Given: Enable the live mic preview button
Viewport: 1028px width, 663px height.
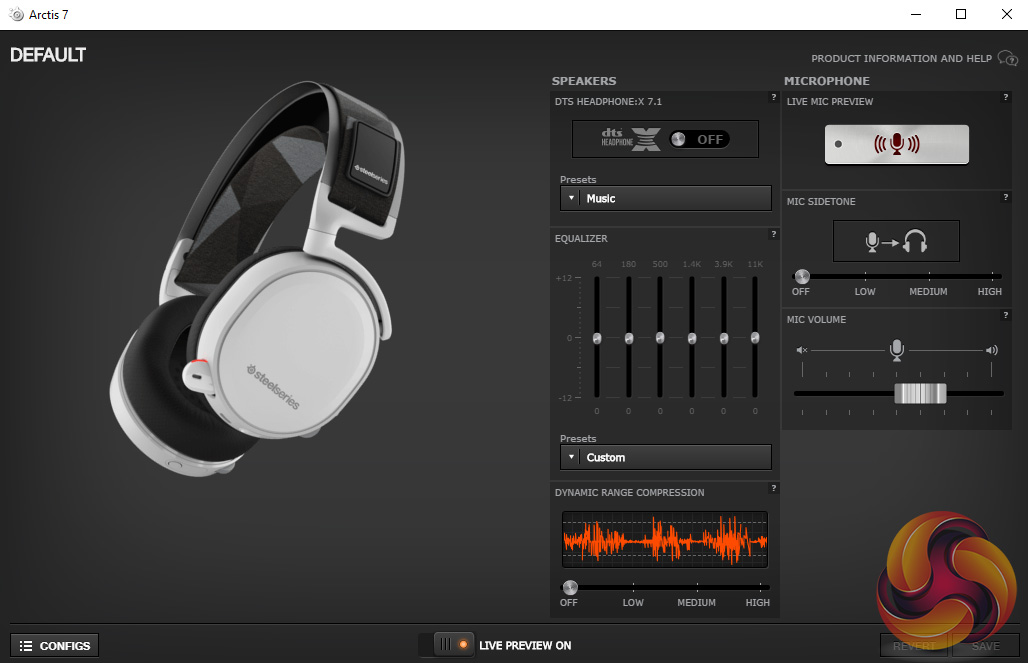Looking at the screenshot, I should 896,144.
